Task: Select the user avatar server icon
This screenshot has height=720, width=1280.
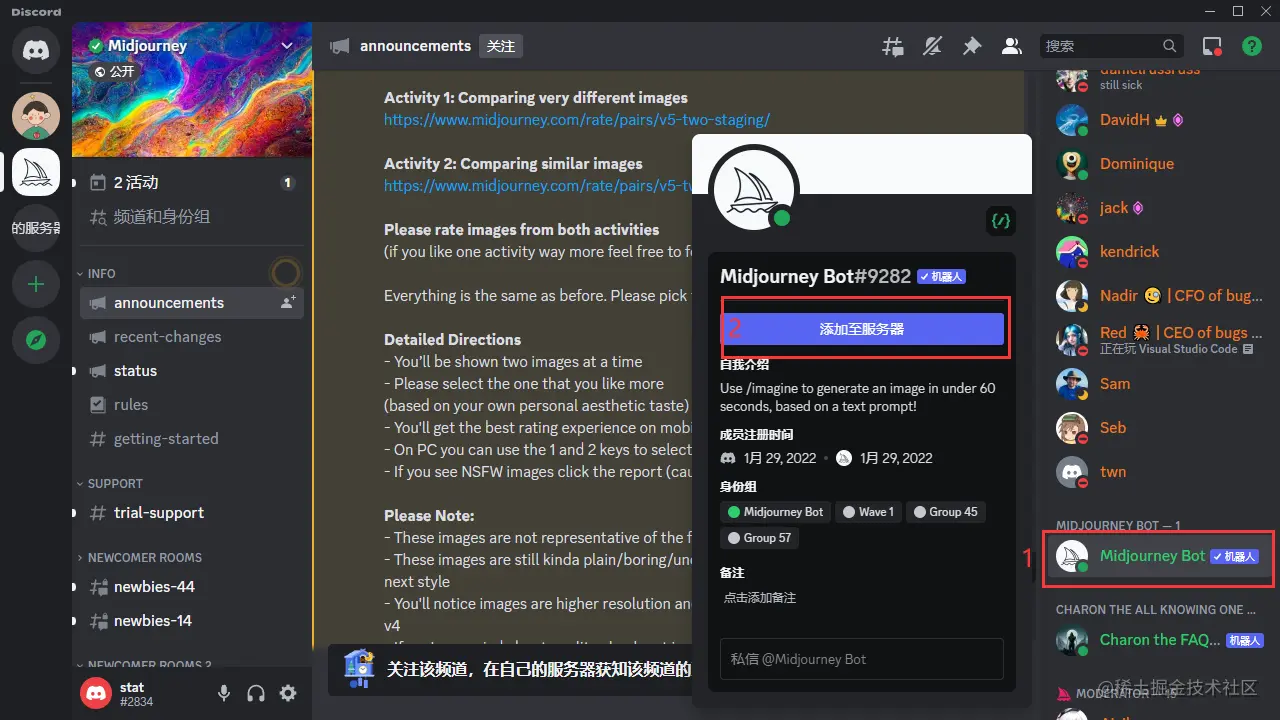Action: coord(36,116)
